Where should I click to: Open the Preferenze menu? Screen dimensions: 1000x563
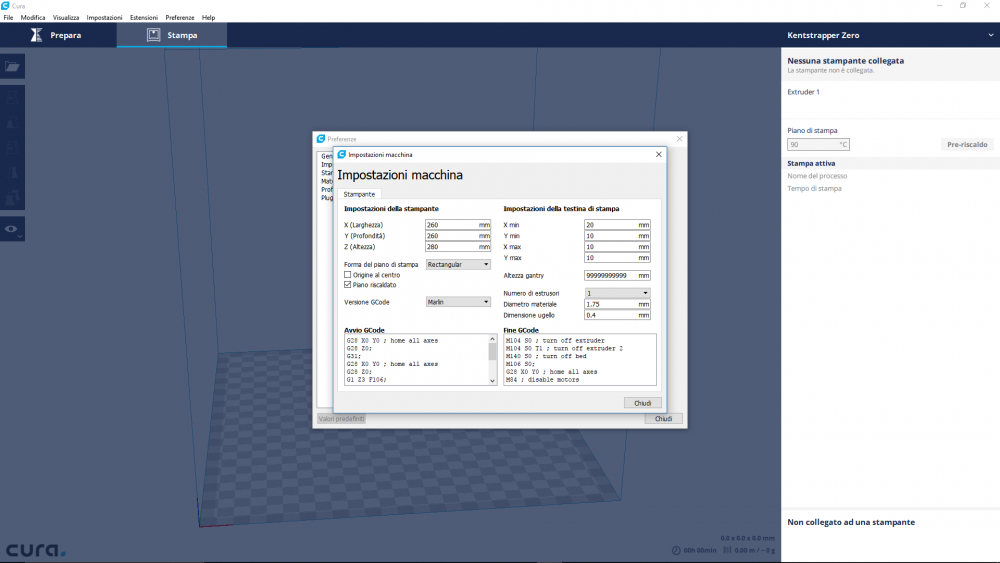pyautogui.click(x=180, y=18)
